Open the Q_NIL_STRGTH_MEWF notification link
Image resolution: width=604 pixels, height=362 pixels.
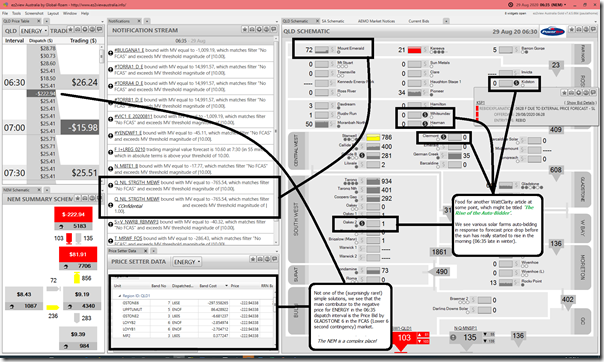[137, 182]
